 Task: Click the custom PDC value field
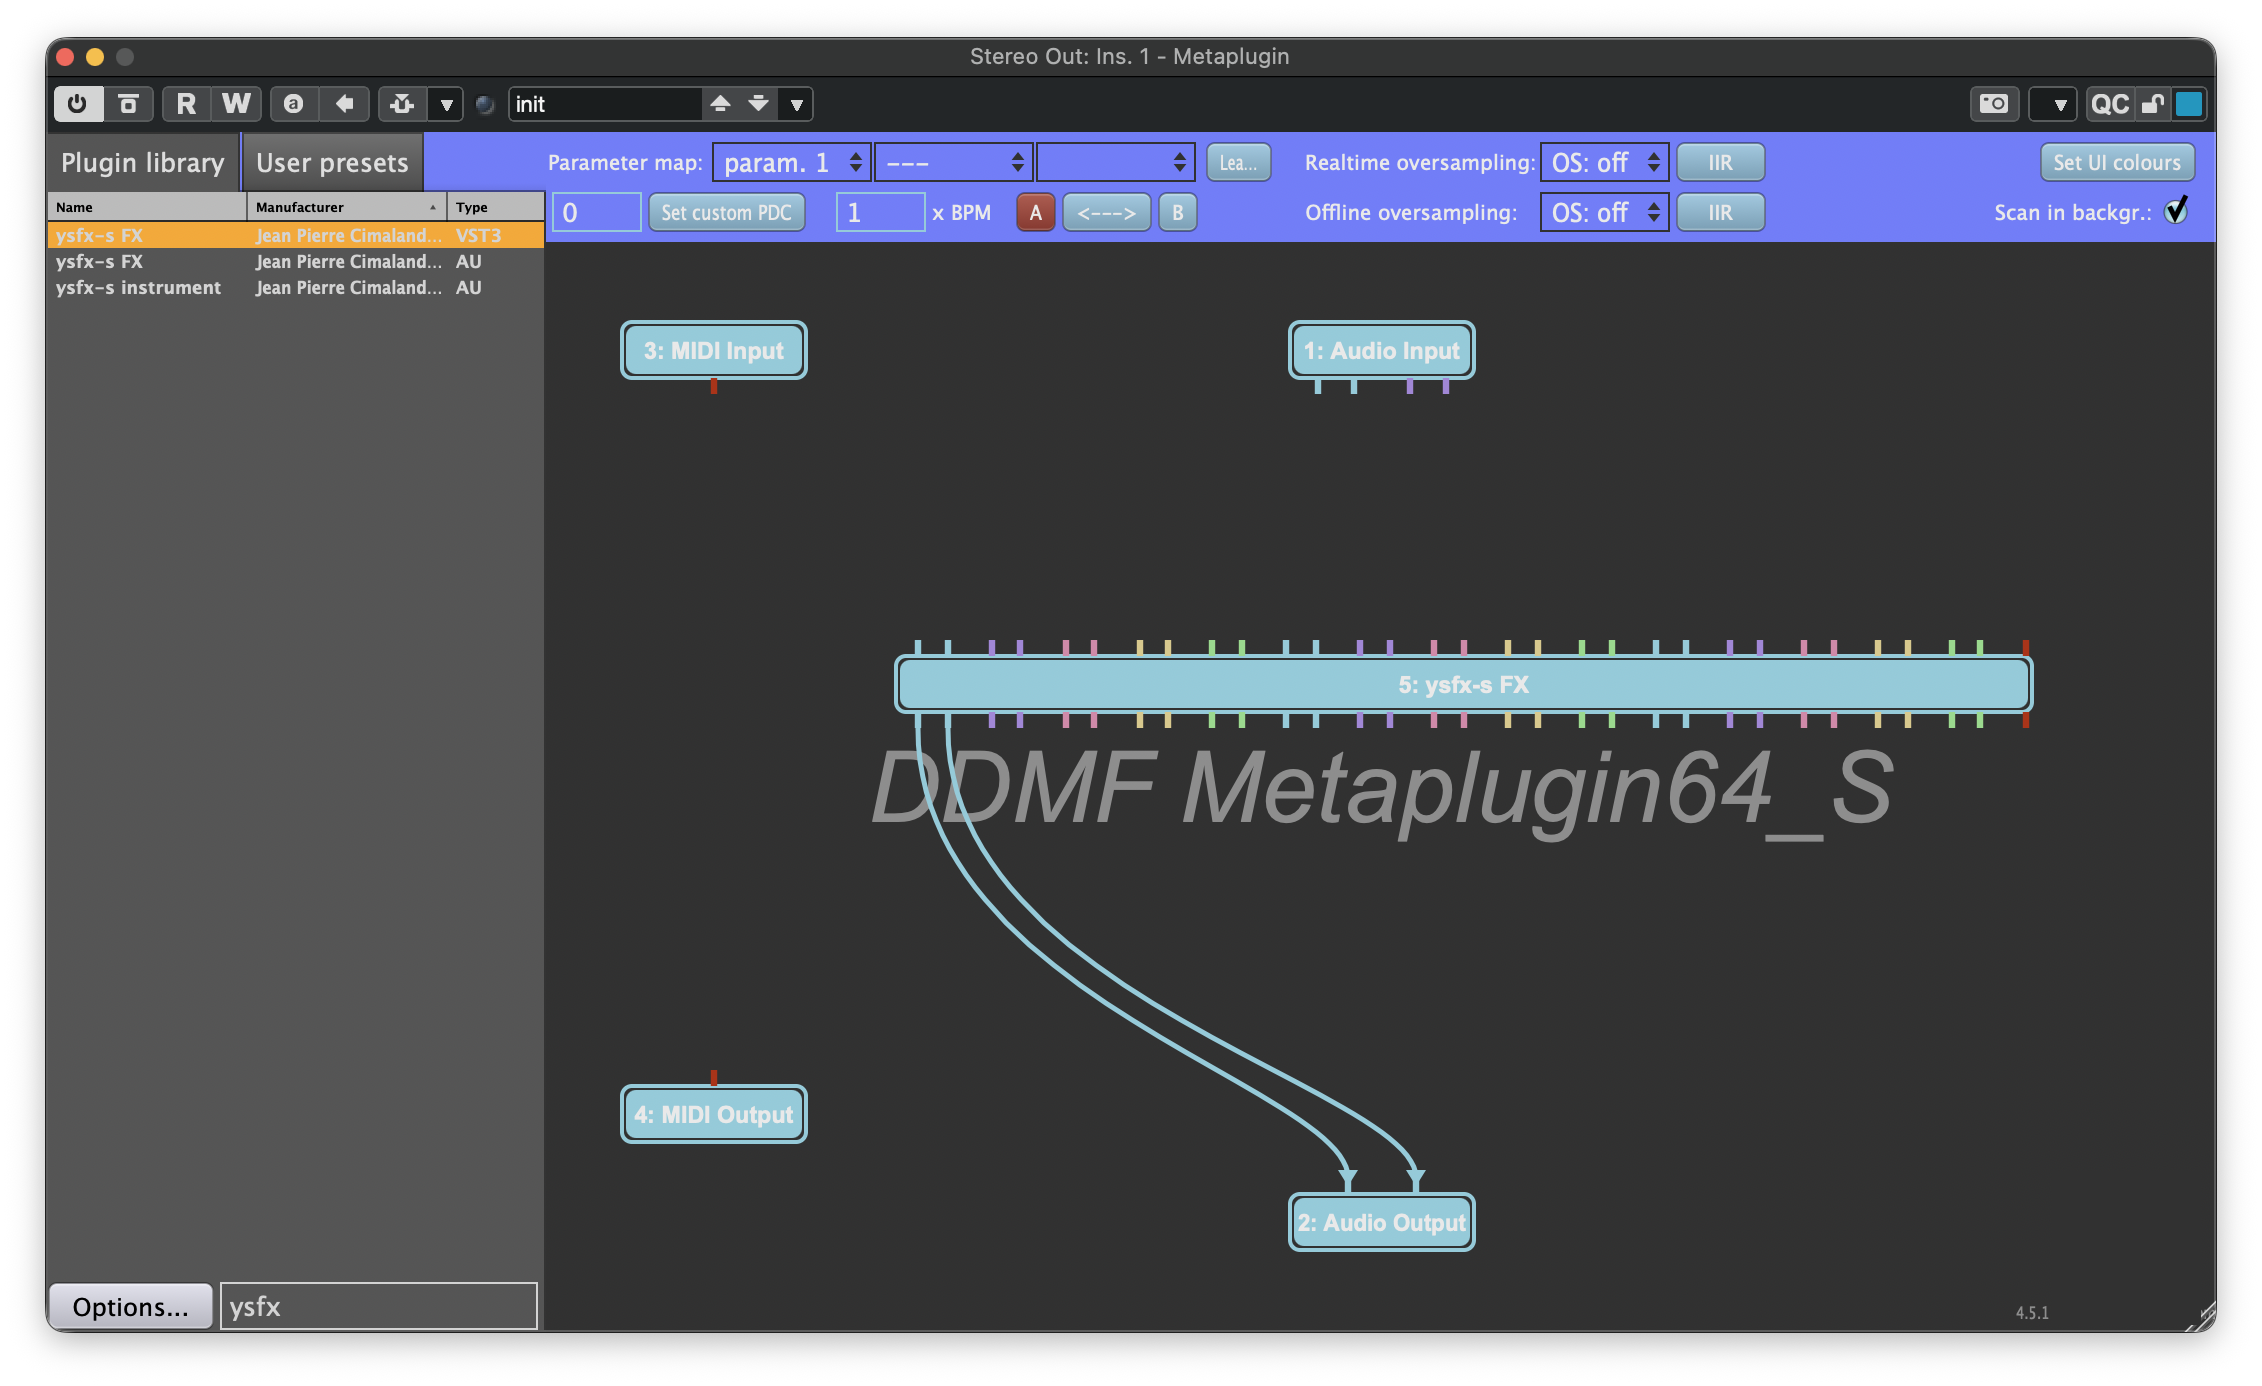(x=596, y=212)
